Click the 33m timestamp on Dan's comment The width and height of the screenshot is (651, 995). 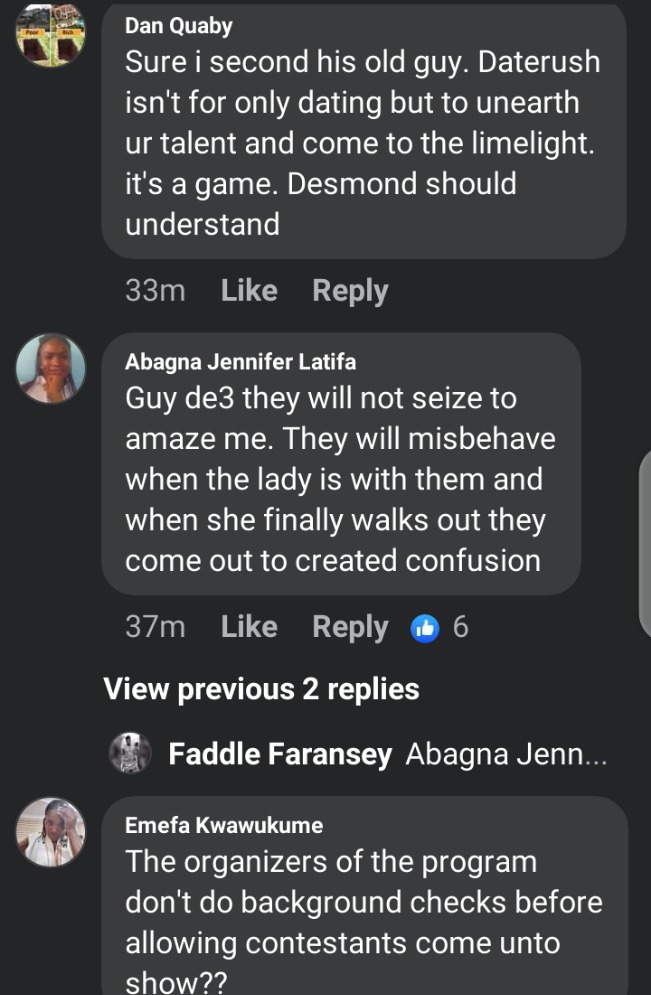tap(155, 291)
